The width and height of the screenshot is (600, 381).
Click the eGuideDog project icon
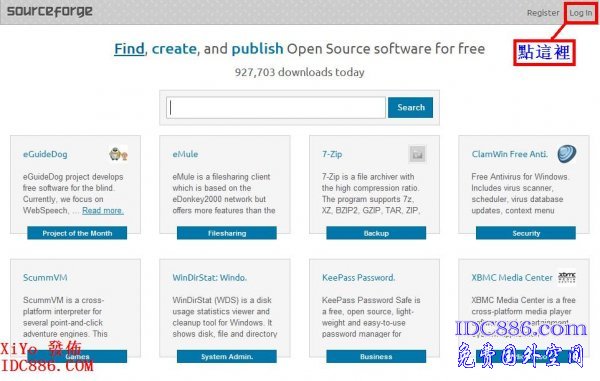118,155
